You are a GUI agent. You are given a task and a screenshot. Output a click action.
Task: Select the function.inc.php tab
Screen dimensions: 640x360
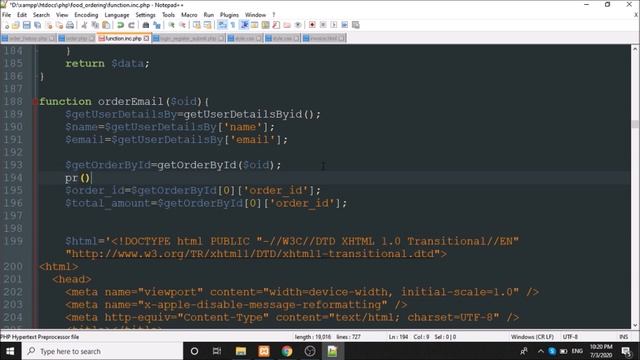[124, 38]
